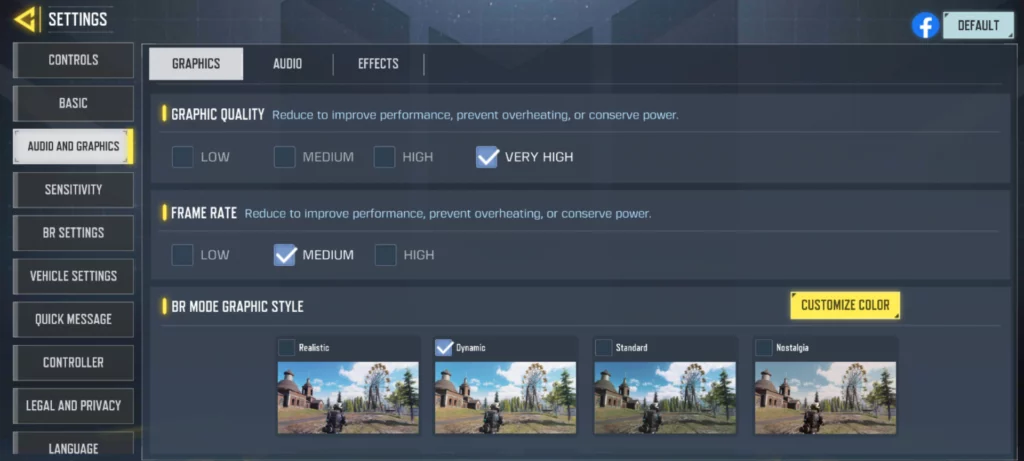Tick the Nostalgia style checkbox

[765, 348]
